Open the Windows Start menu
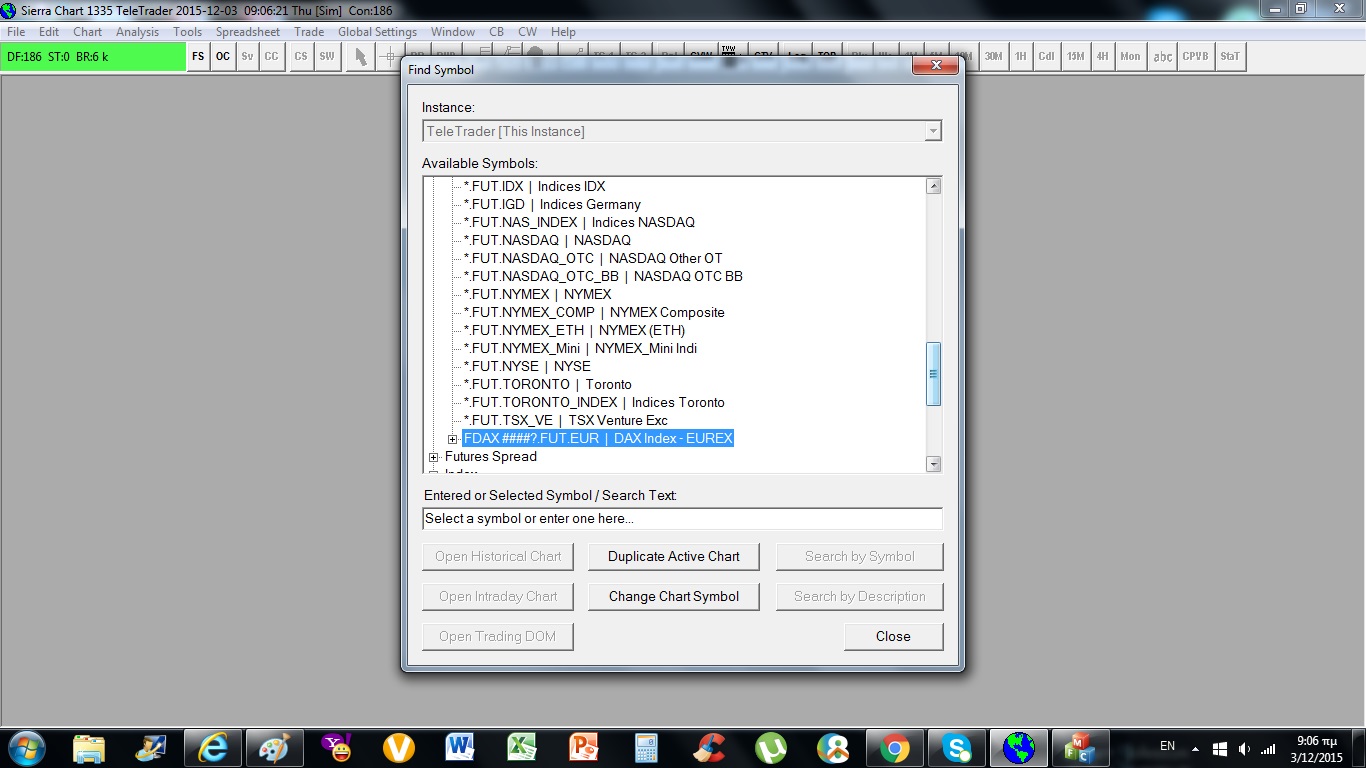 point(25,747)
